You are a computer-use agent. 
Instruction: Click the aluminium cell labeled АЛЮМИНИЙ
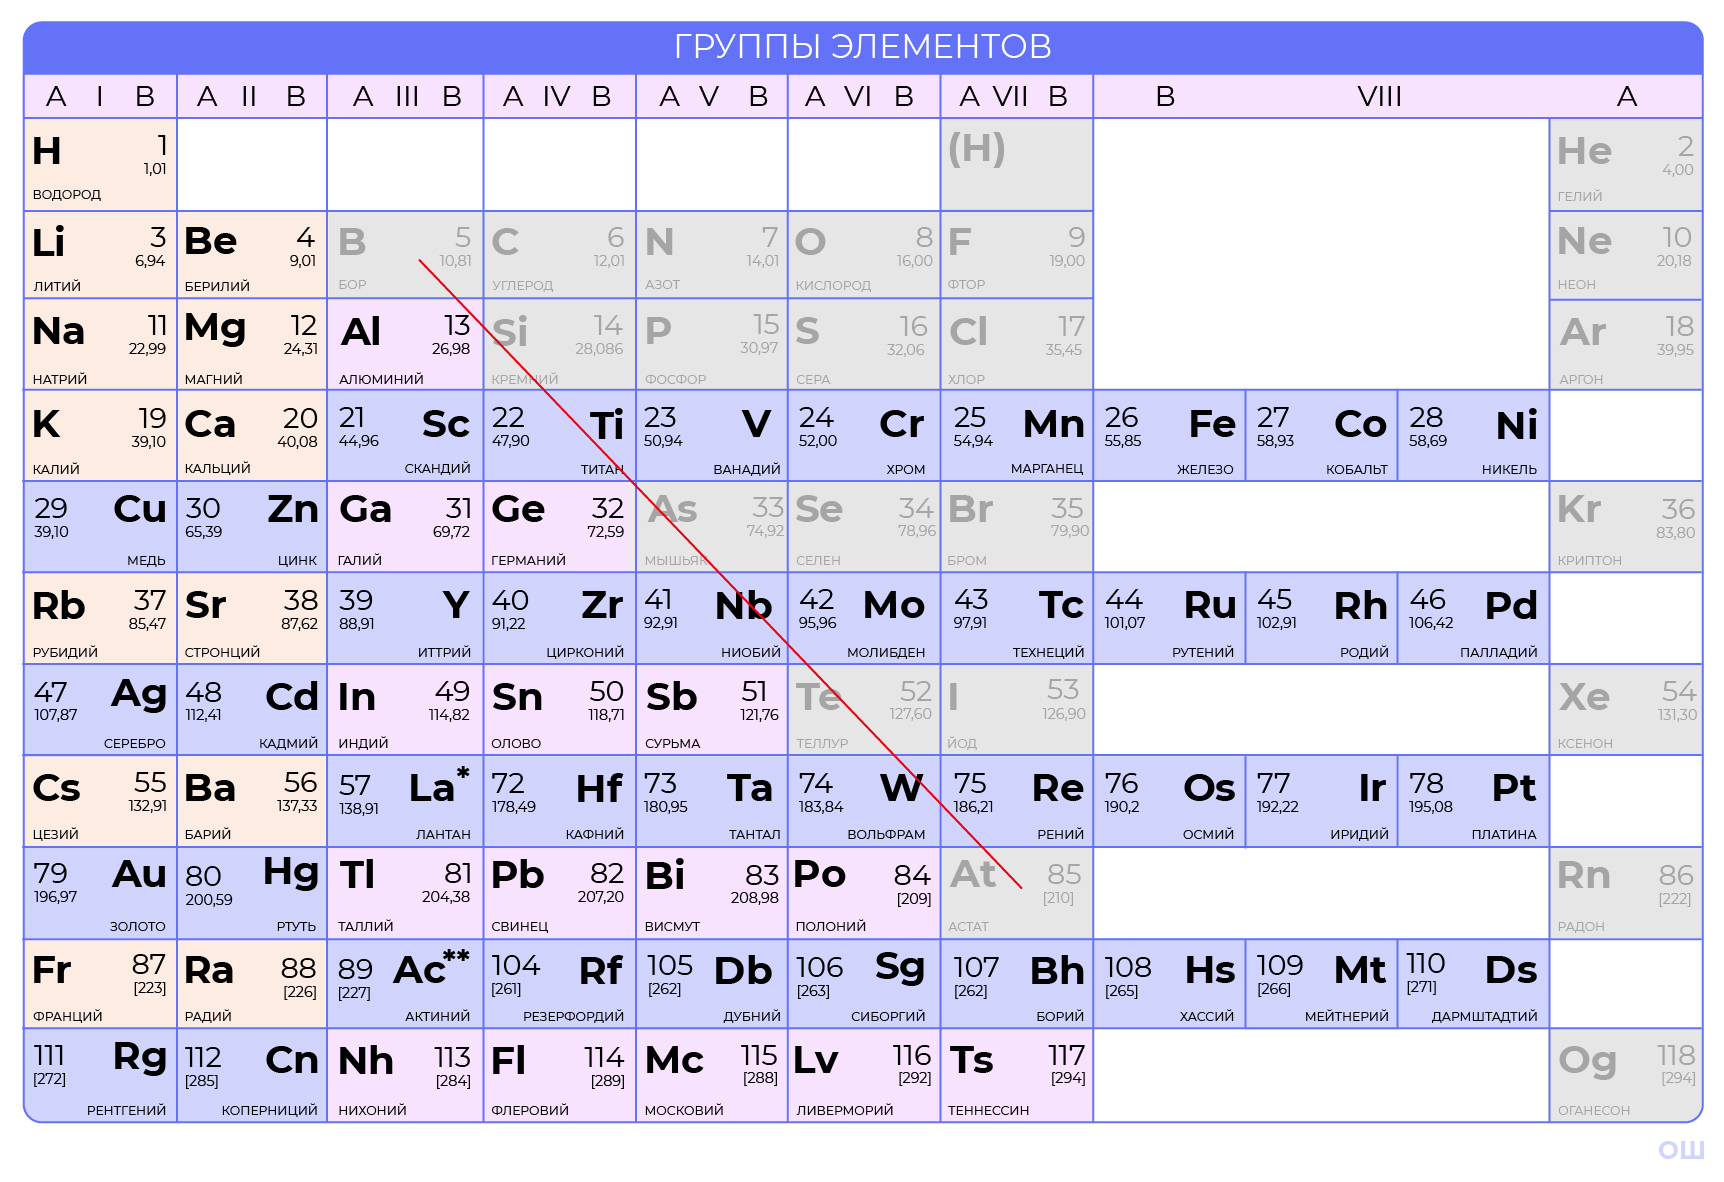tap(405, 344)
